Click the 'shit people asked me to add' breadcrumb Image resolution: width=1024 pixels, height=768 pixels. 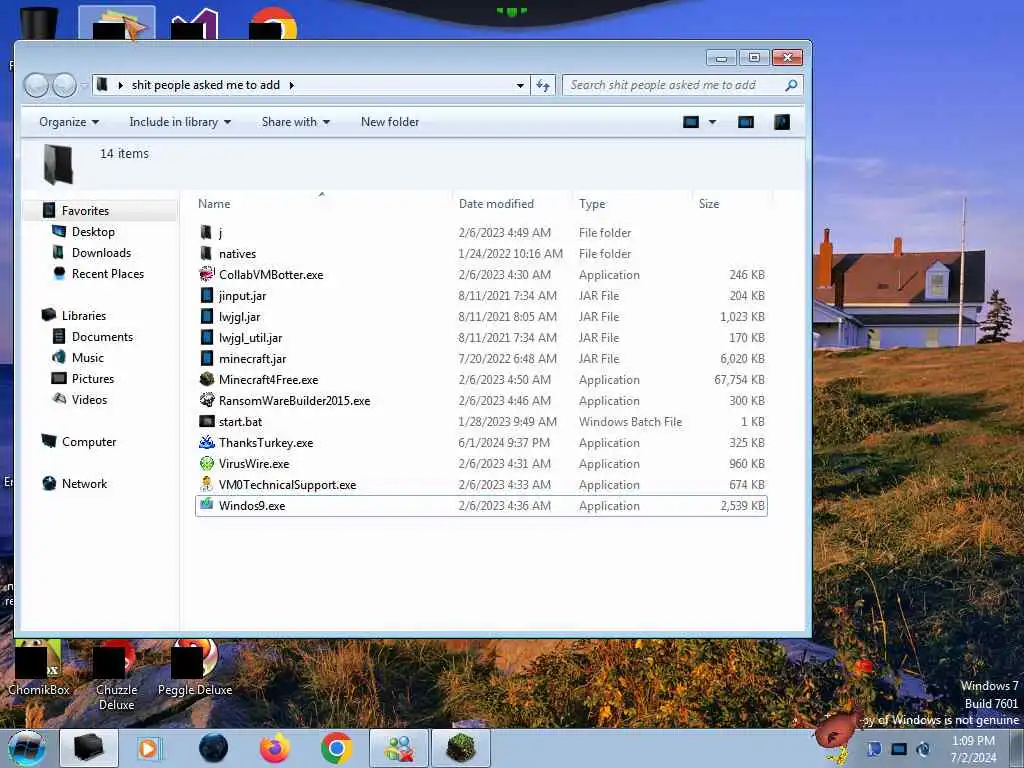(x=206, y=85)
